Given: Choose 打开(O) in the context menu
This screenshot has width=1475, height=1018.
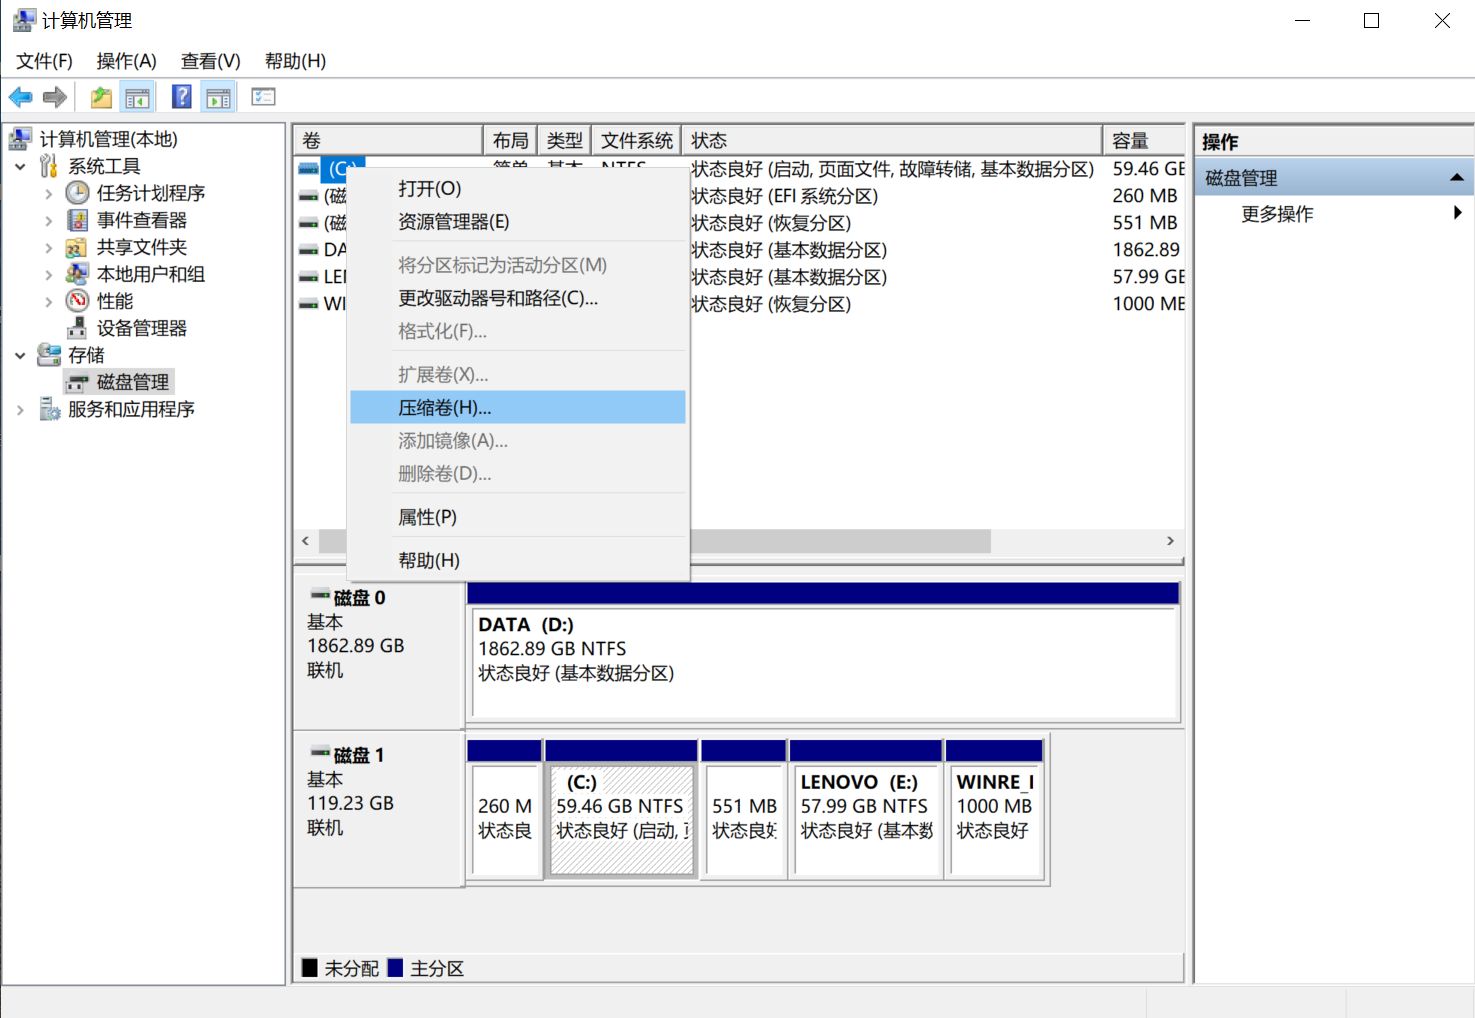Looking at the screenshot, I should click(x=518, y=189).
